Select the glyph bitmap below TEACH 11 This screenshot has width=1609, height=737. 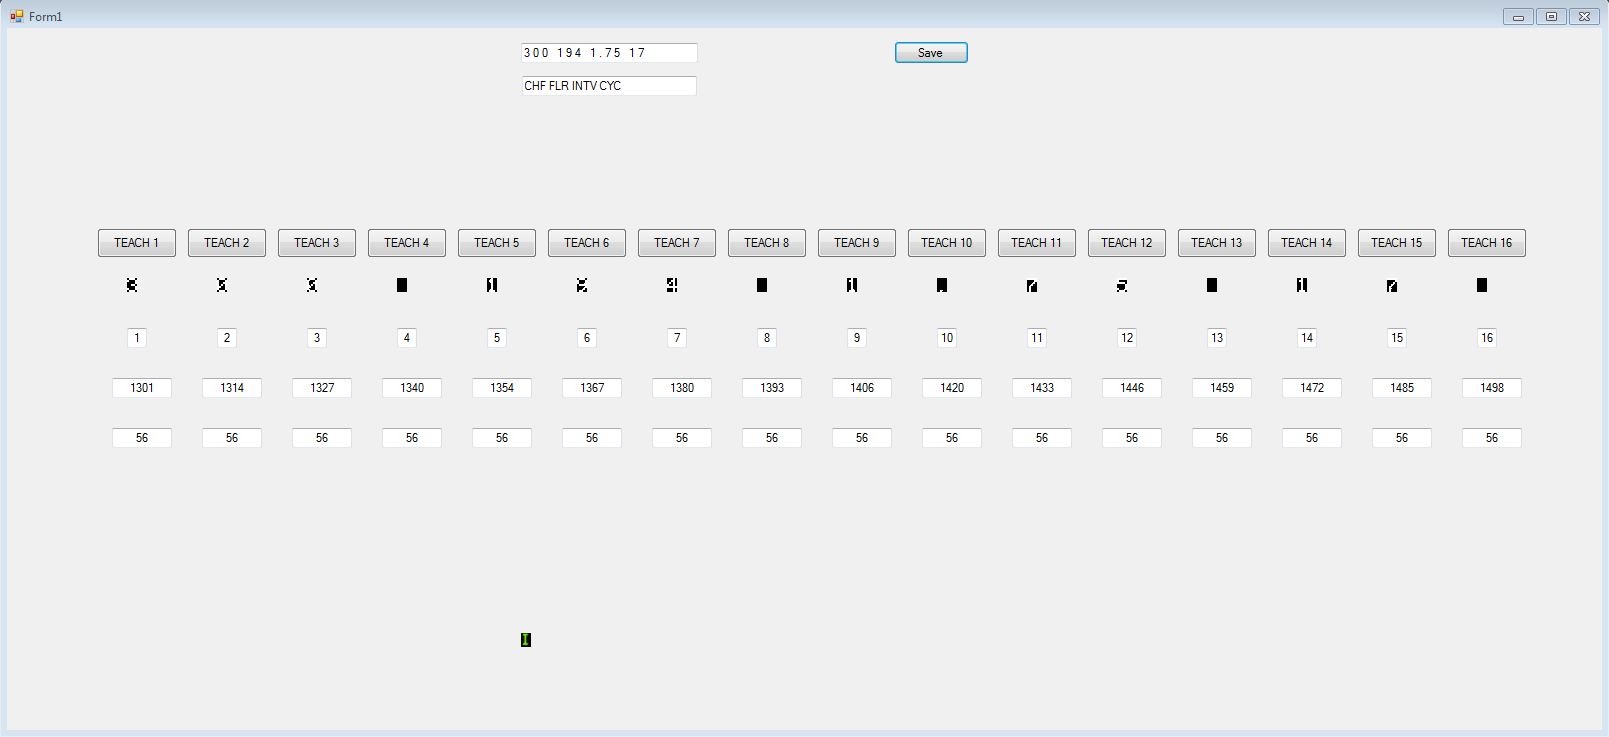[1032, 285]
